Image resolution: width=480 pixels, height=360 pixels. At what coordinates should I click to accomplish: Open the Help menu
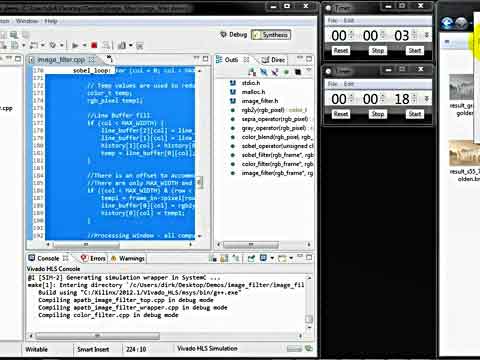(x=51, y=21)
